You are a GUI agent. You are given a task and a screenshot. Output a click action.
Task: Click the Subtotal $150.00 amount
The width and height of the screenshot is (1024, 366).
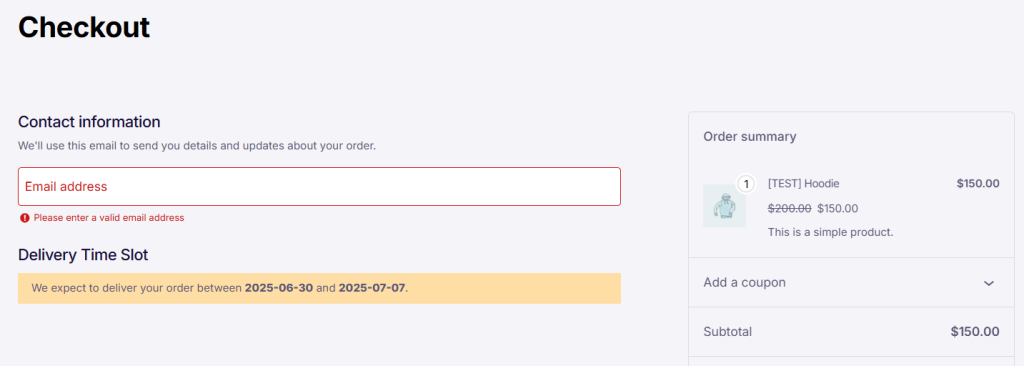point(975,331)
